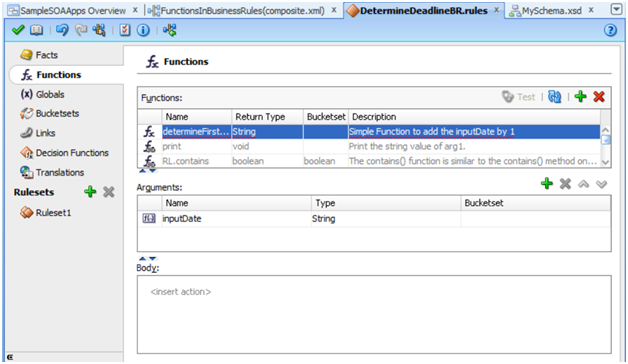Screen dimensions: 628x364
Task: Close the DetermineDeadlineBR.rules tab
Action: click(x=497, y=10)
